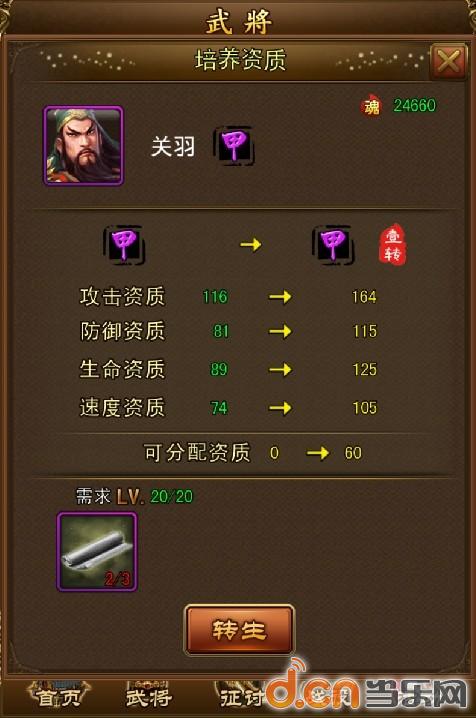
Task: Open the 征讨 campaign tab
Action: tap(241, 696)
